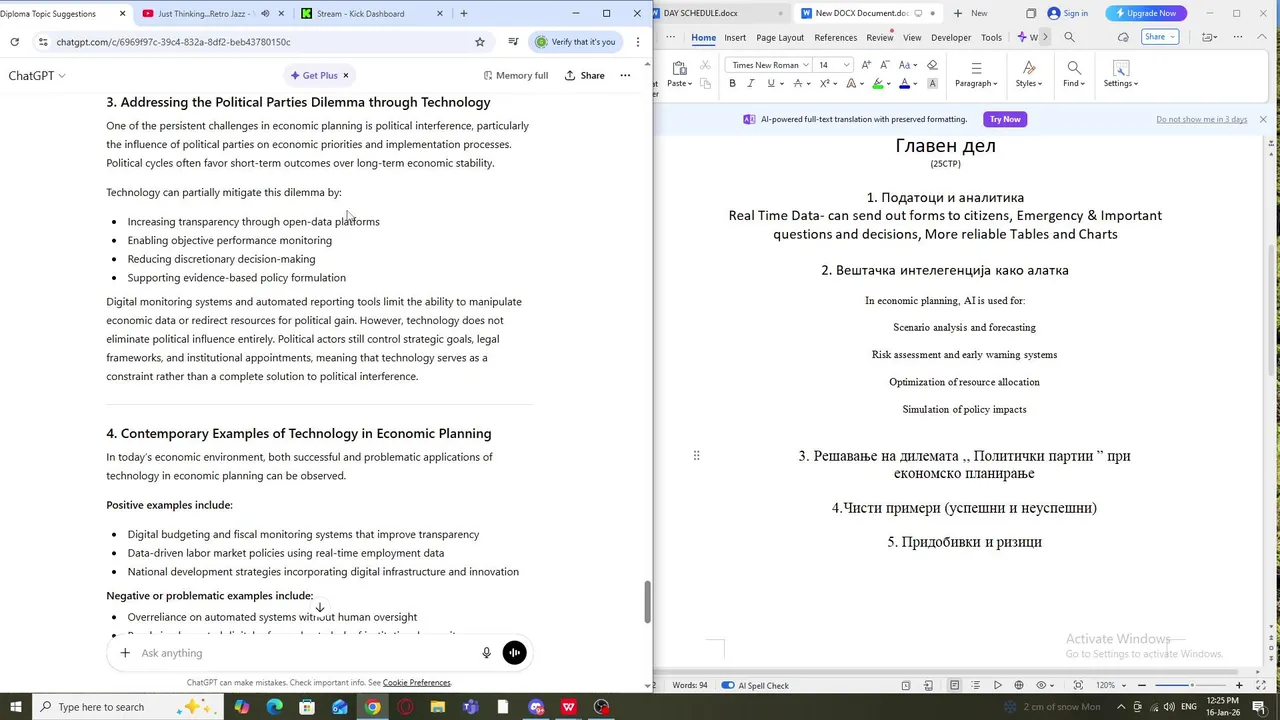Toggle the AI Spell Check switch
This screenshot has height=720, width=1280.
[728, 685]
